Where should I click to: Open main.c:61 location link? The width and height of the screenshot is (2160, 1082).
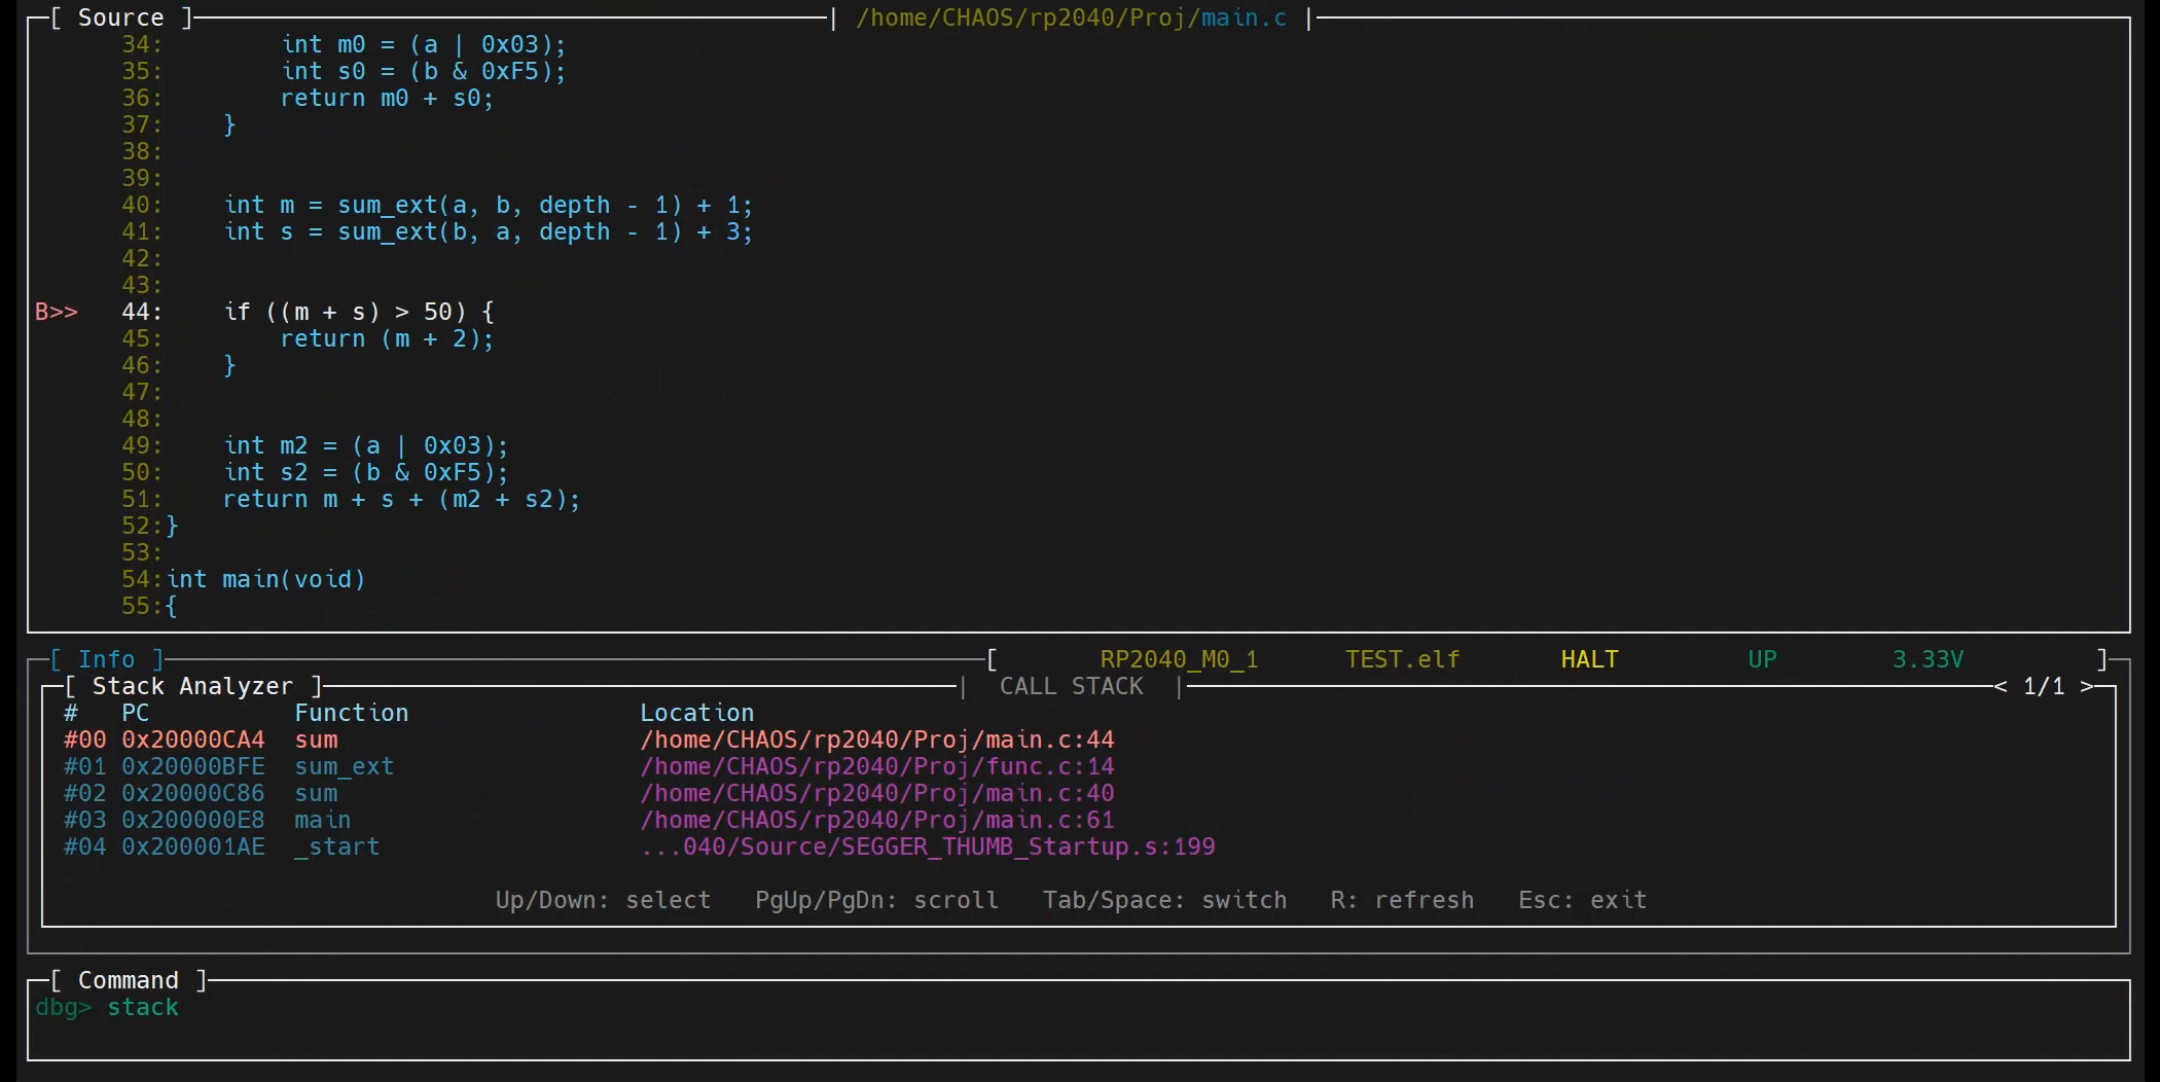click(876, 821)
